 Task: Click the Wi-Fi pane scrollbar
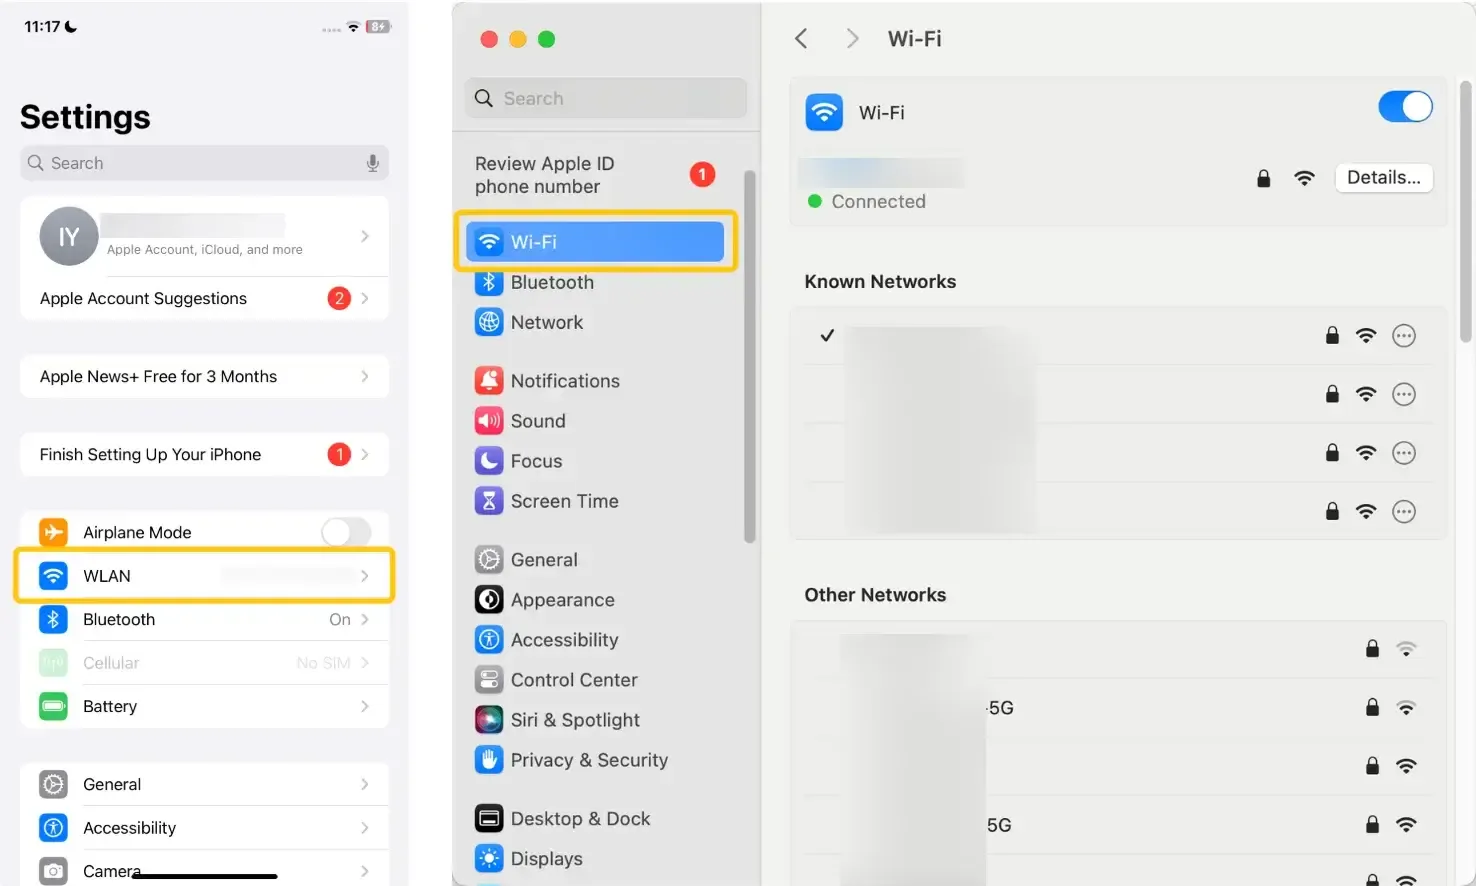(1466, 212)
